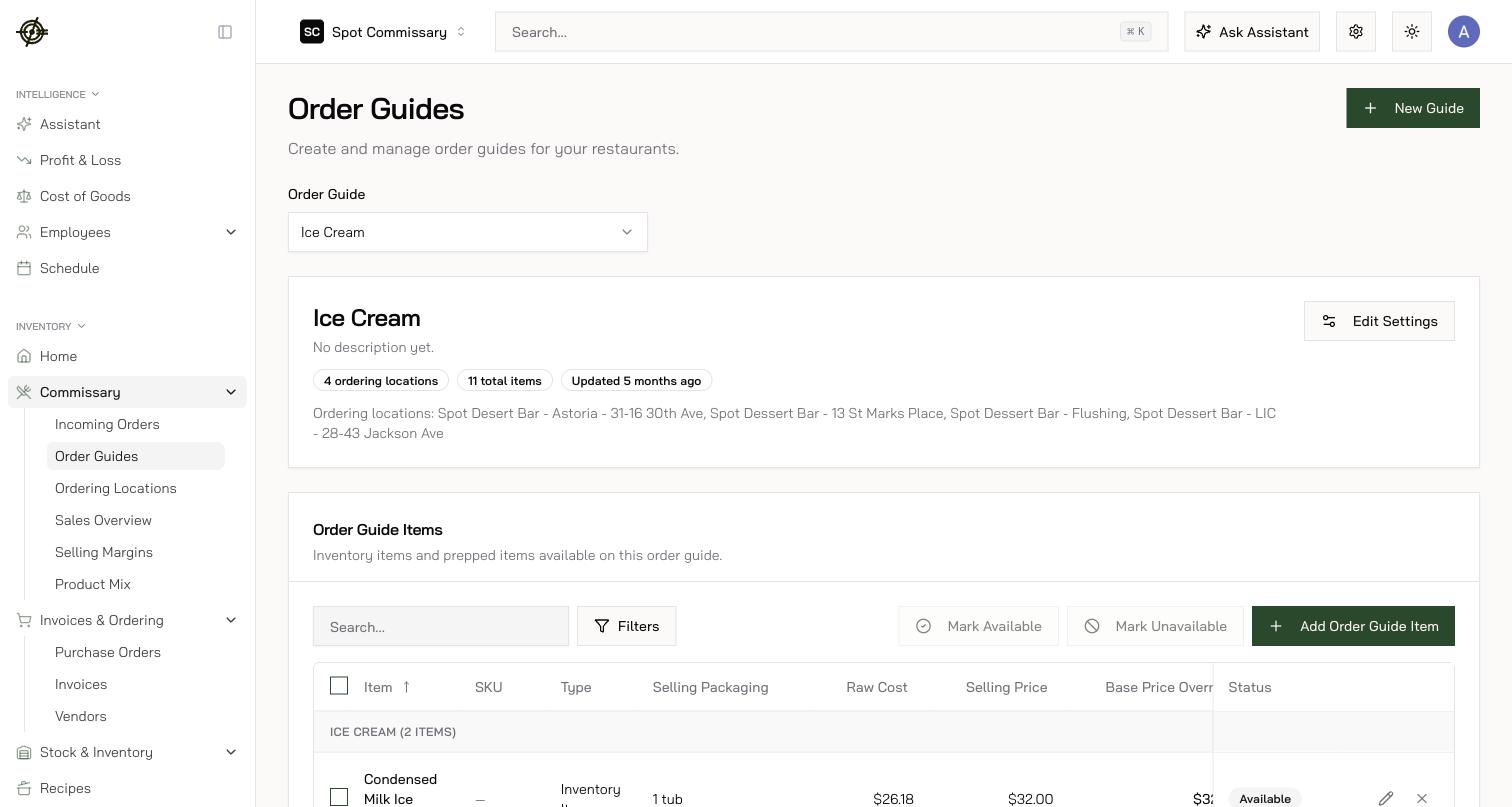1512x807 pixels.
Task: Click the Commissary utensils icon
Action: [x=24, y=392]
